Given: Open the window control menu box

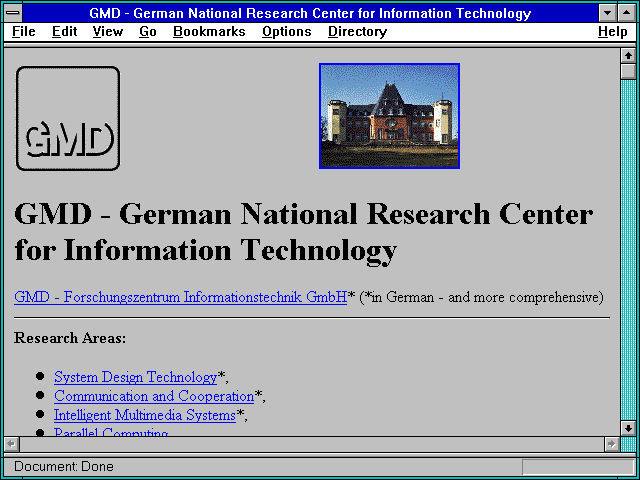Looking at the screenshot, I should pos(13,13).
